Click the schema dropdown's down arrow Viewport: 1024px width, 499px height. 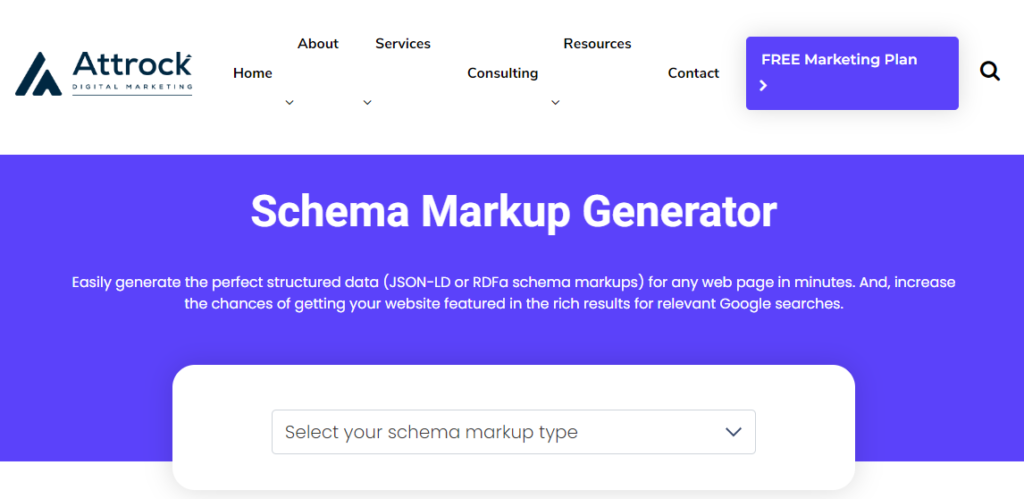coord(733,432)
